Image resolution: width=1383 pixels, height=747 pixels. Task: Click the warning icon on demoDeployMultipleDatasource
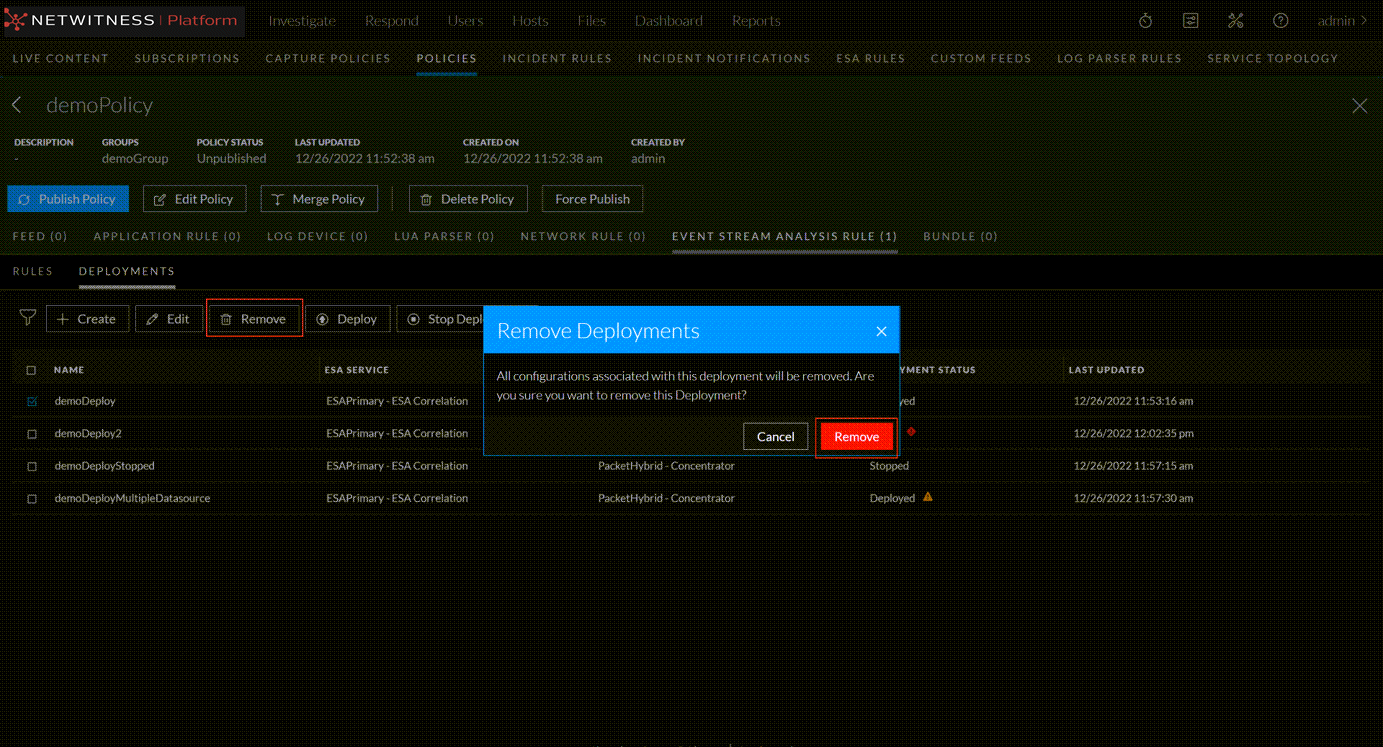pyautogui.click(x=928, y=497)
